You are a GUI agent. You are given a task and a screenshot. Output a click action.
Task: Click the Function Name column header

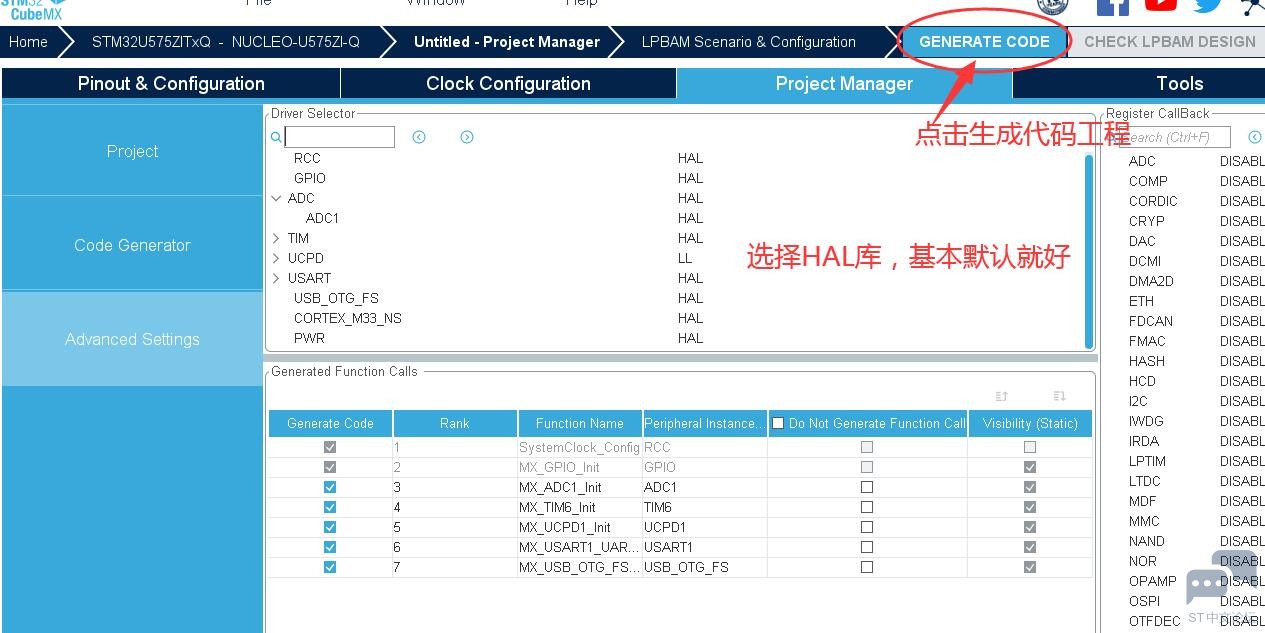579,423
